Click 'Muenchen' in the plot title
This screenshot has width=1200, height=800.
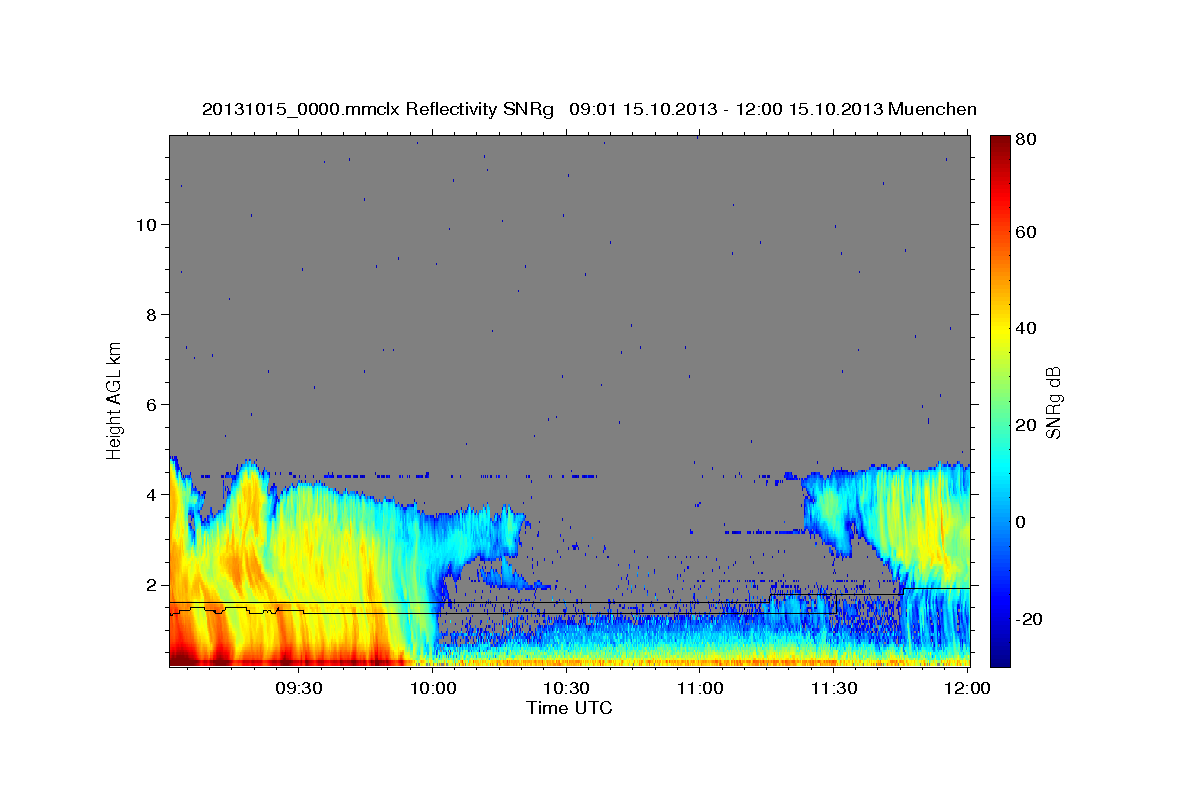[932, 109]
